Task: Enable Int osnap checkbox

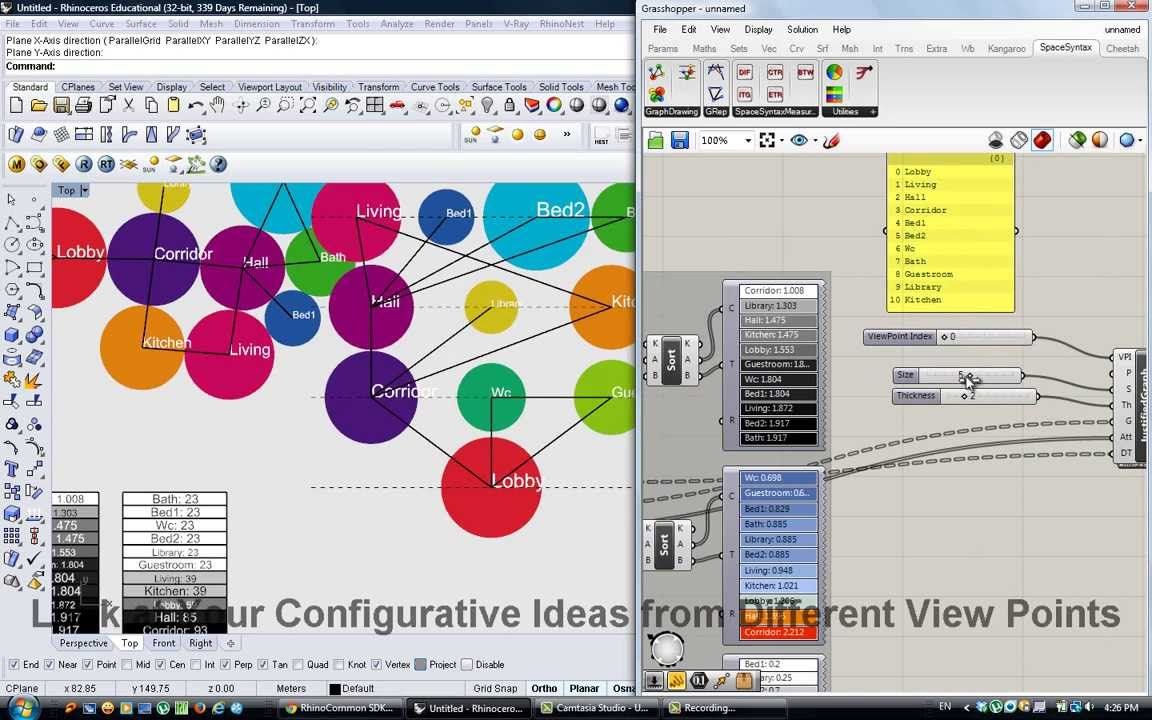Action: (195, 665)
